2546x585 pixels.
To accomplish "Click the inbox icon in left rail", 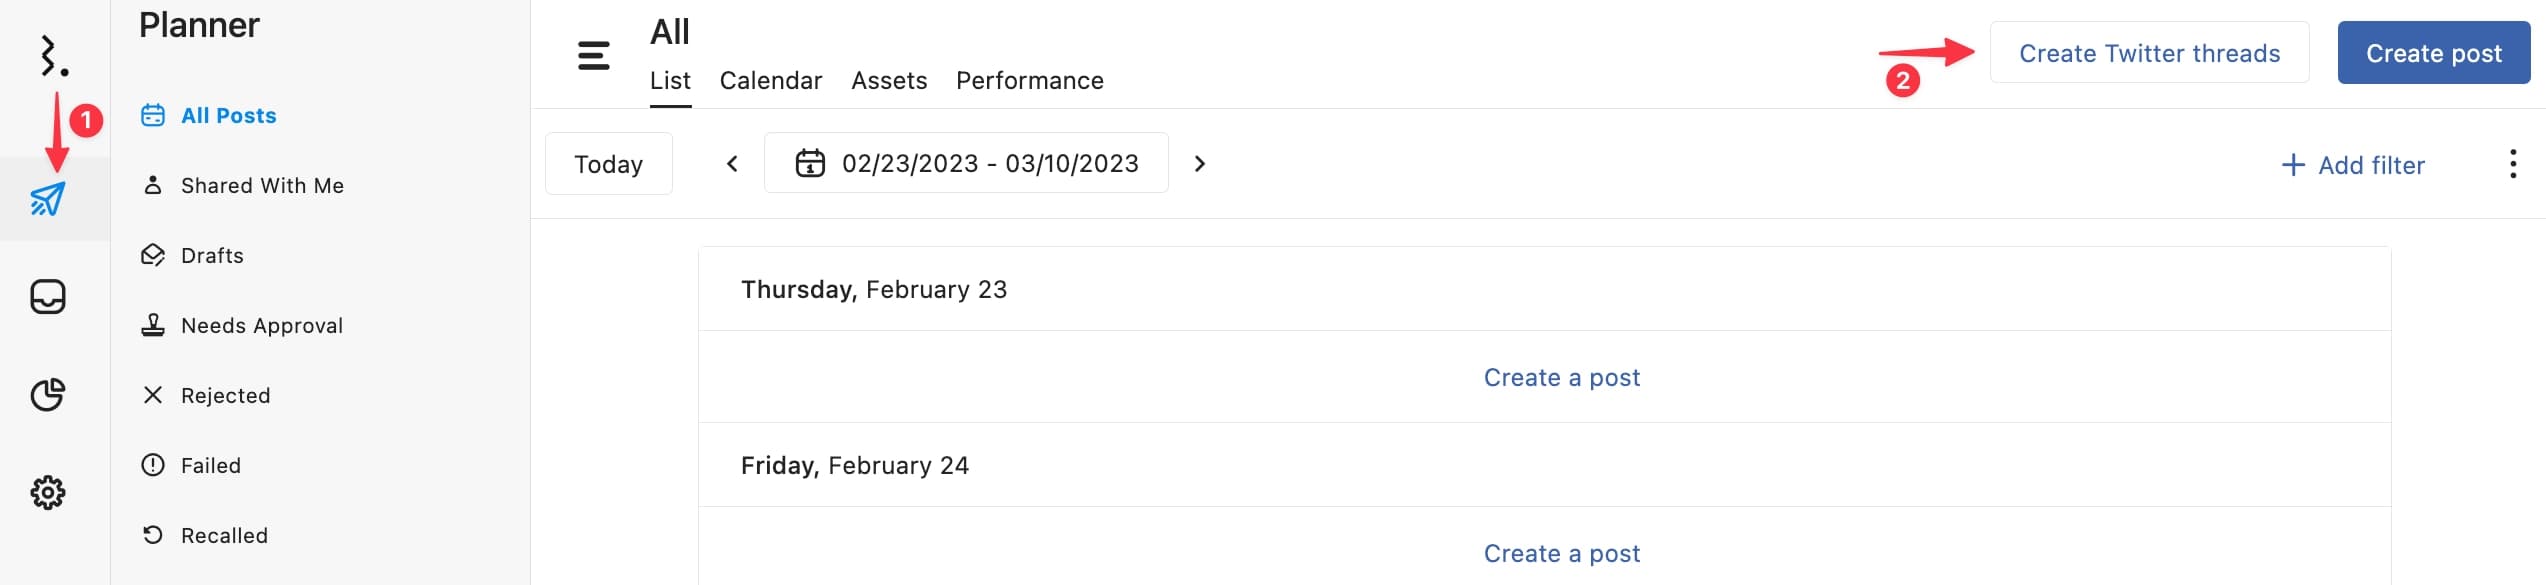I will 47,297.
